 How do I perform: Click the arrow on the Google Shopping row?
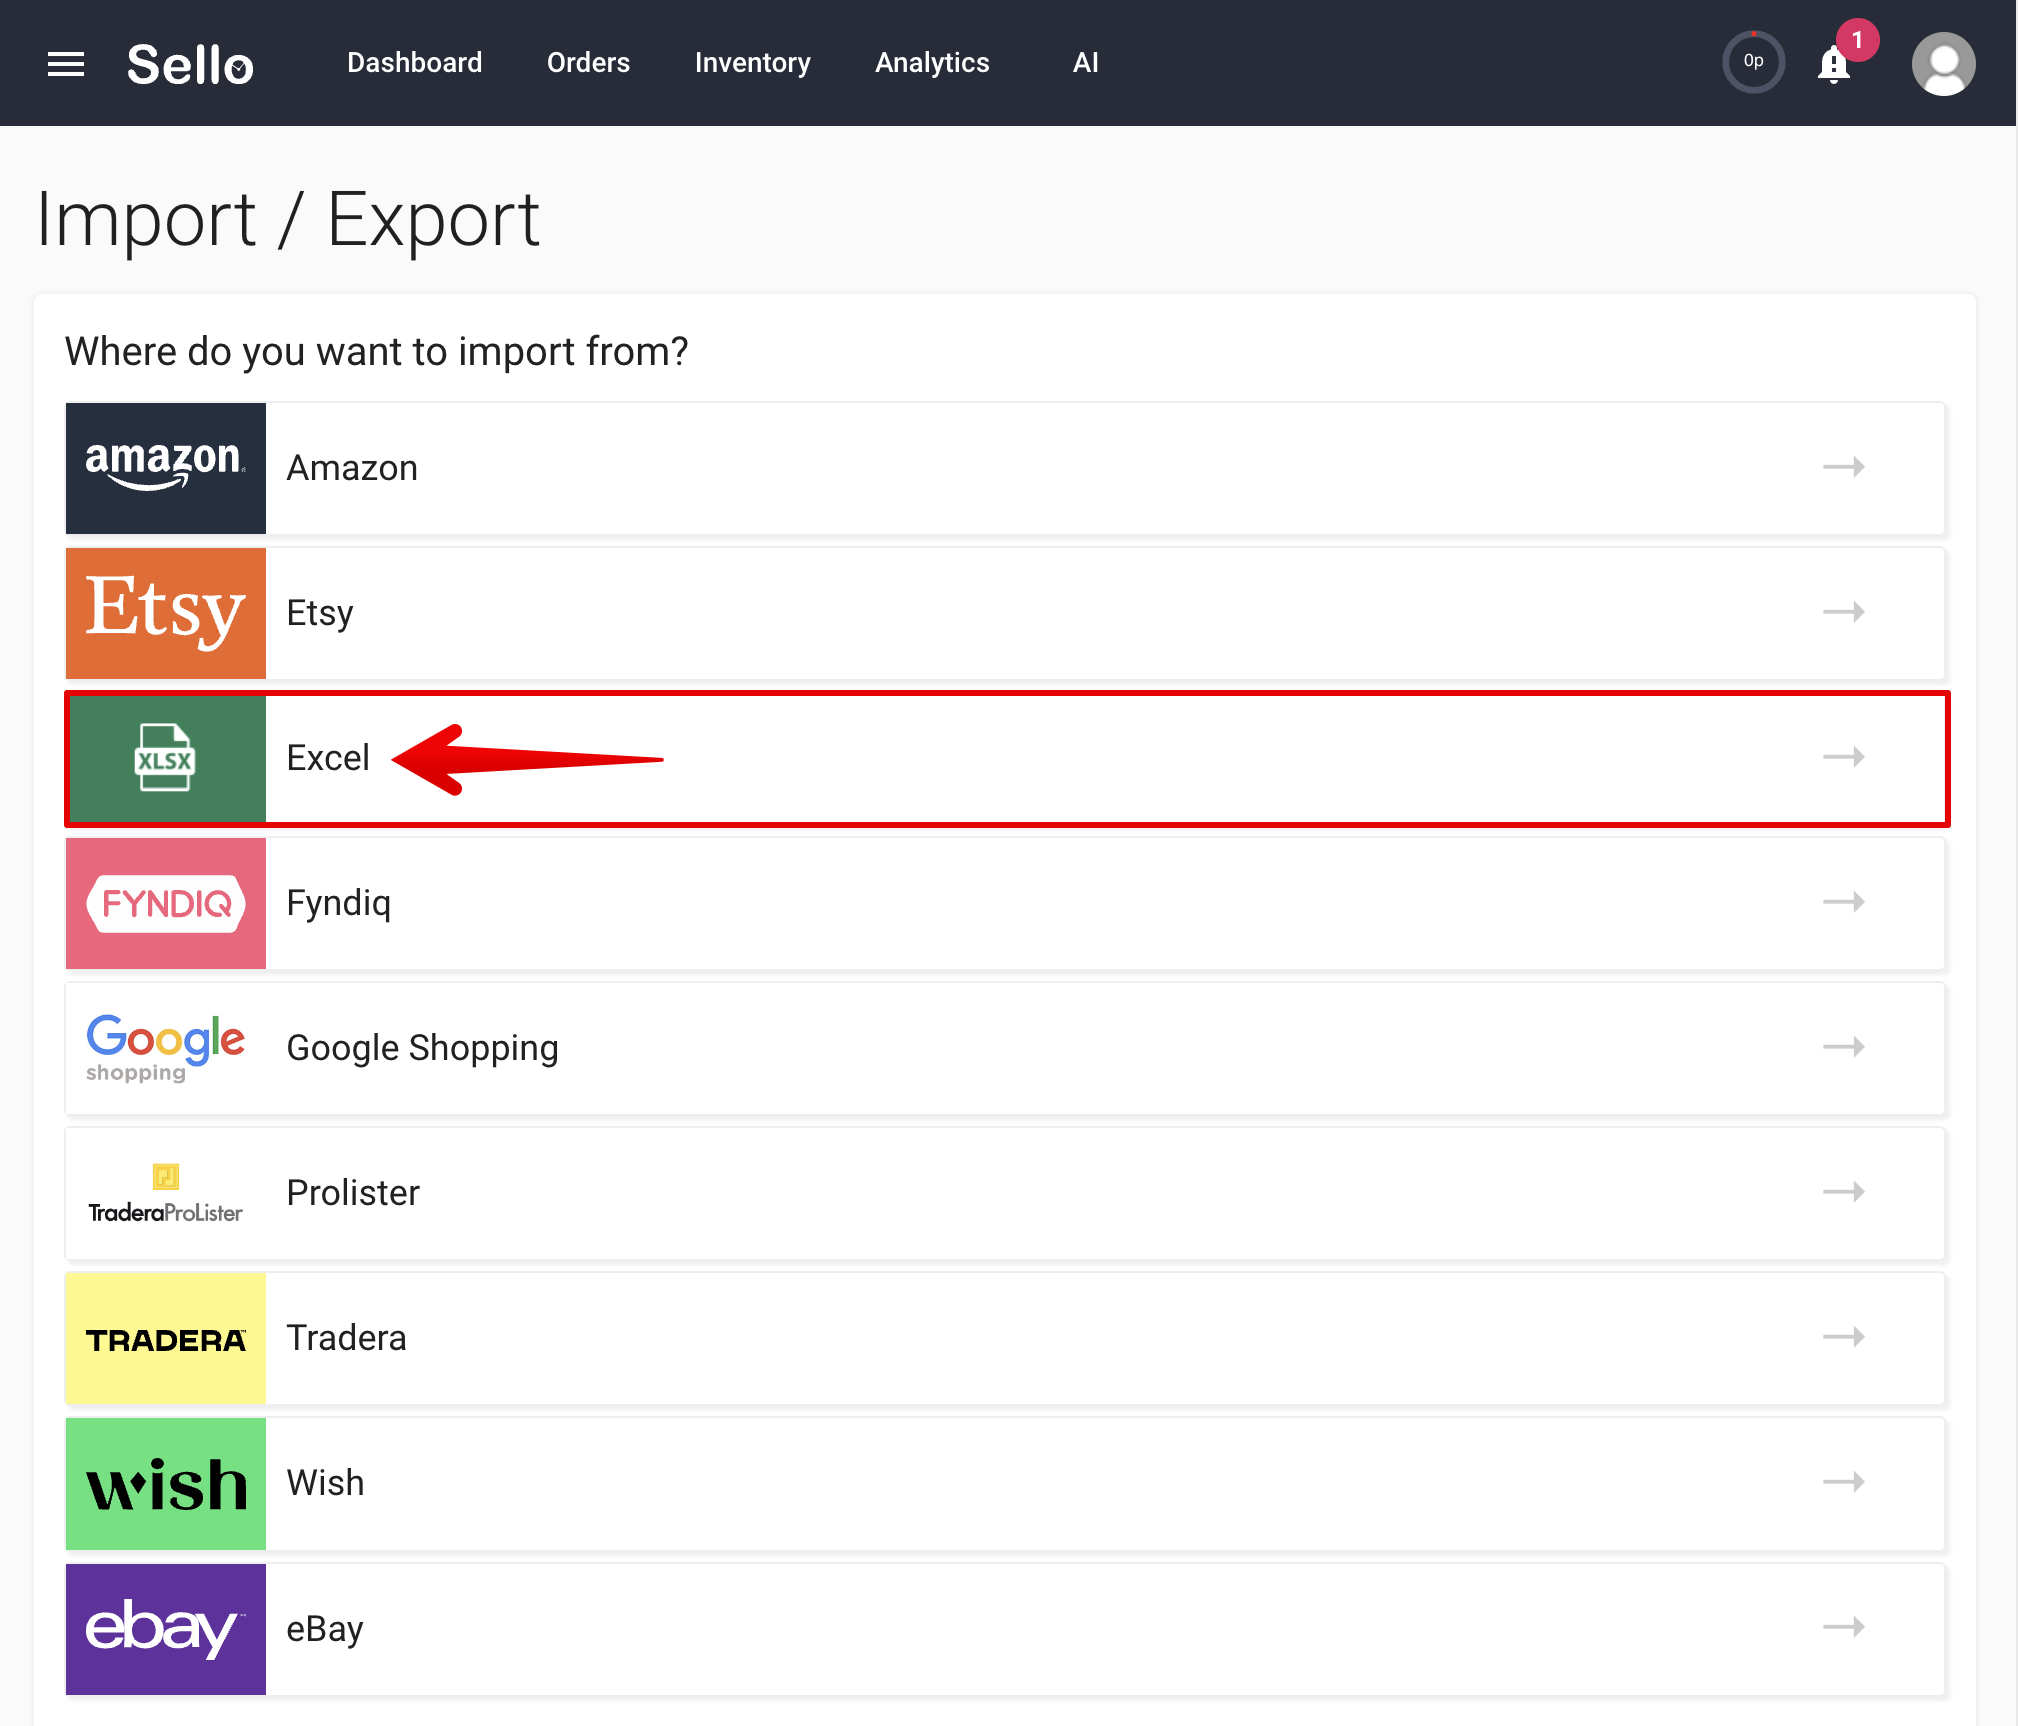(x=1843, y=1047)
